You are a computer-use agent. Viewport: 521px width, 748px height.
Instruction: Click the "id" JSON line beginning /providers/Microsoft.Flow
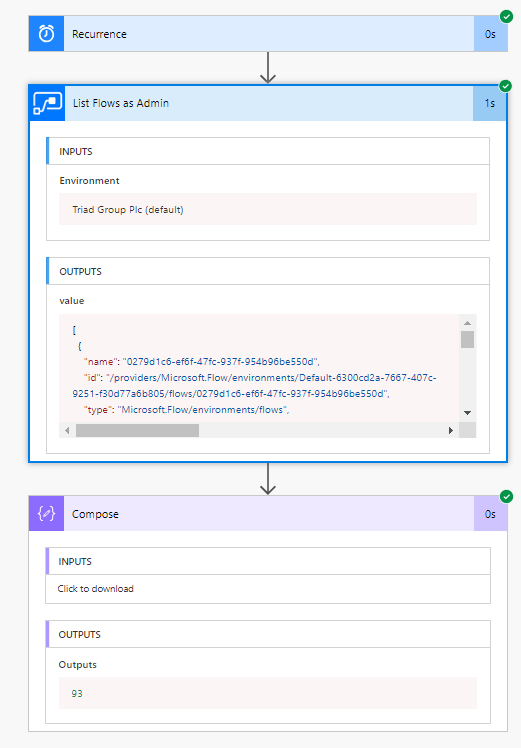[254, 385]
